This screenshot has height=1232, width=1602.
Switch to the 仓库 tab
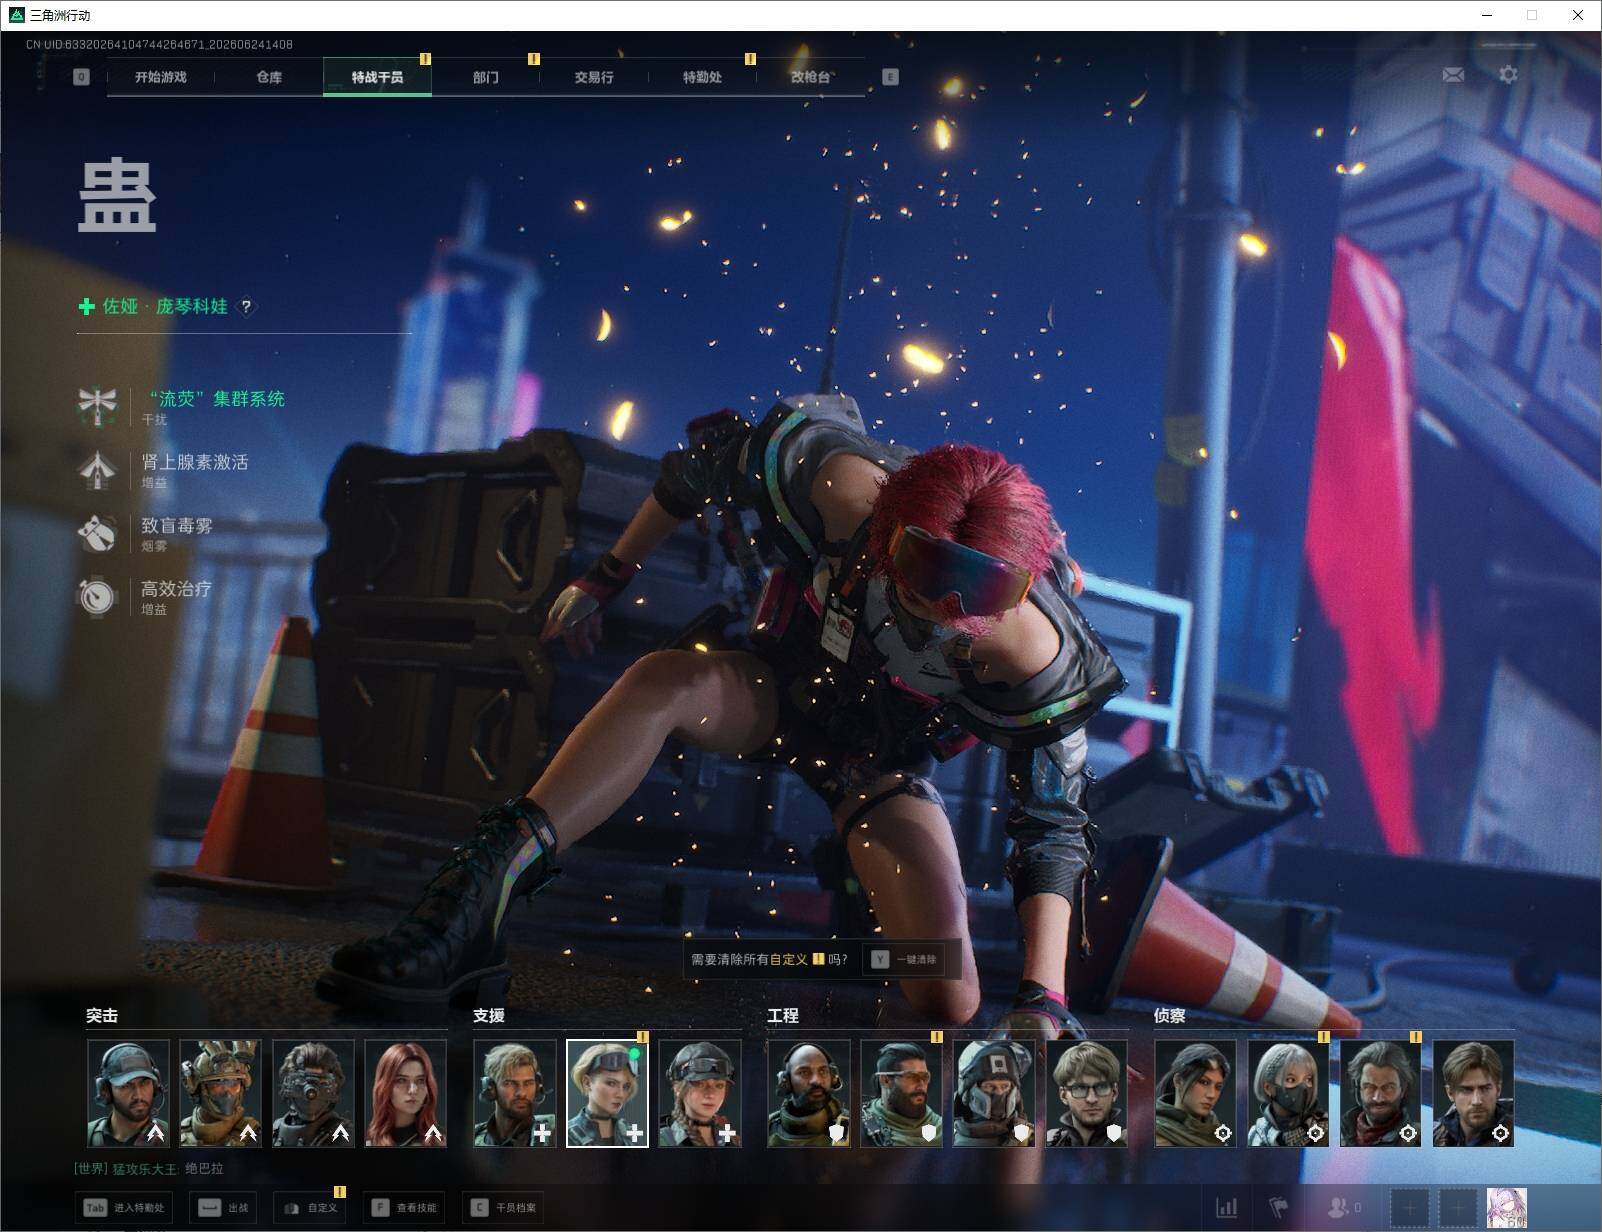coord(269,77)
